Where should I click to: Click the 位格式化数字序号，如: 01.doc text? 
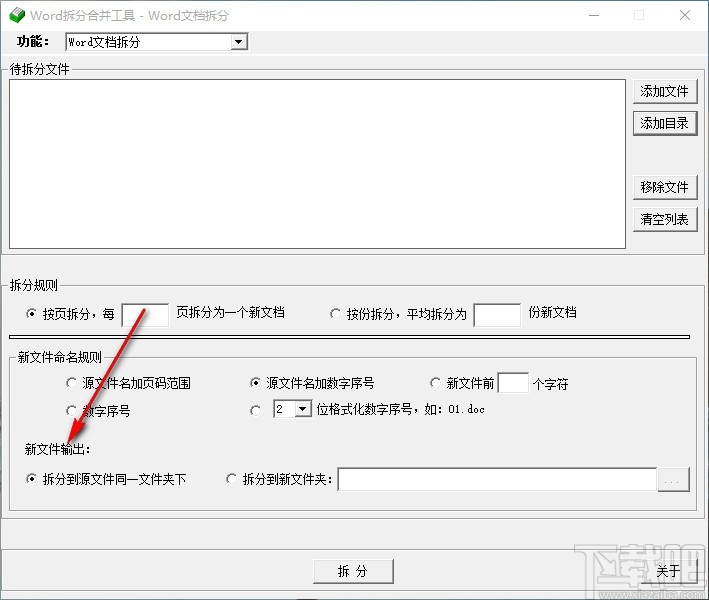401,409
